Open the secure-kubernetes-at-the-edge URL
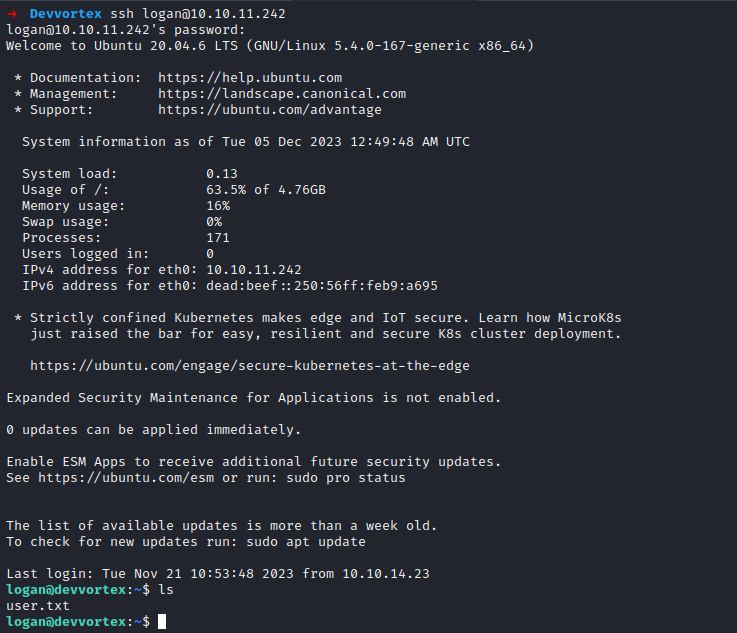 [250, 366]
